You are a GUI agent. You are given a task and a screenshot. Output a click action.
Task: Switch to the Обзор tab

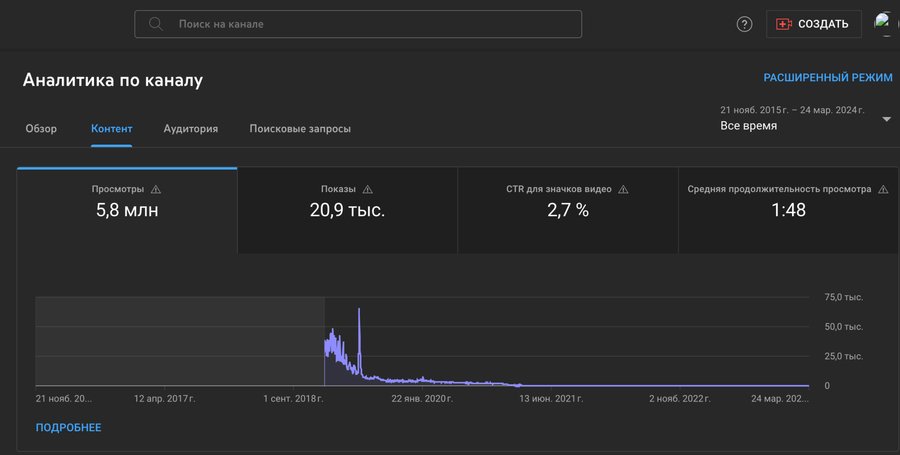coord(41,129)
